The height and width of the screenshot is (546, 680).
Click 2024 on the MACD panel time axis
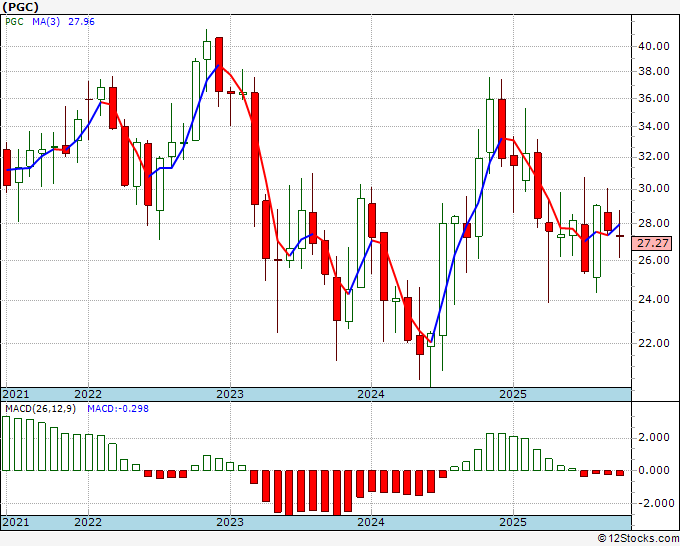pos(371,522)
